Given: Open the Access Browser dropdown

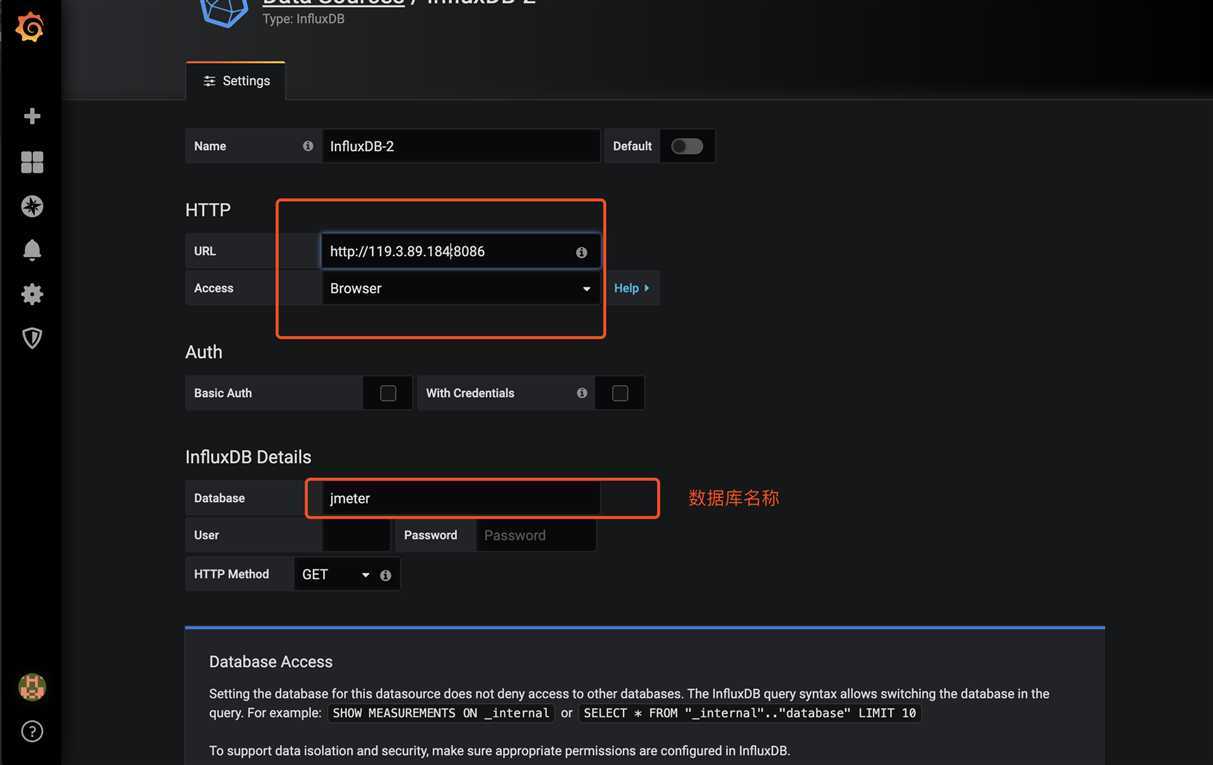Looking at the screenshot, I should click(x=461, y=288).
